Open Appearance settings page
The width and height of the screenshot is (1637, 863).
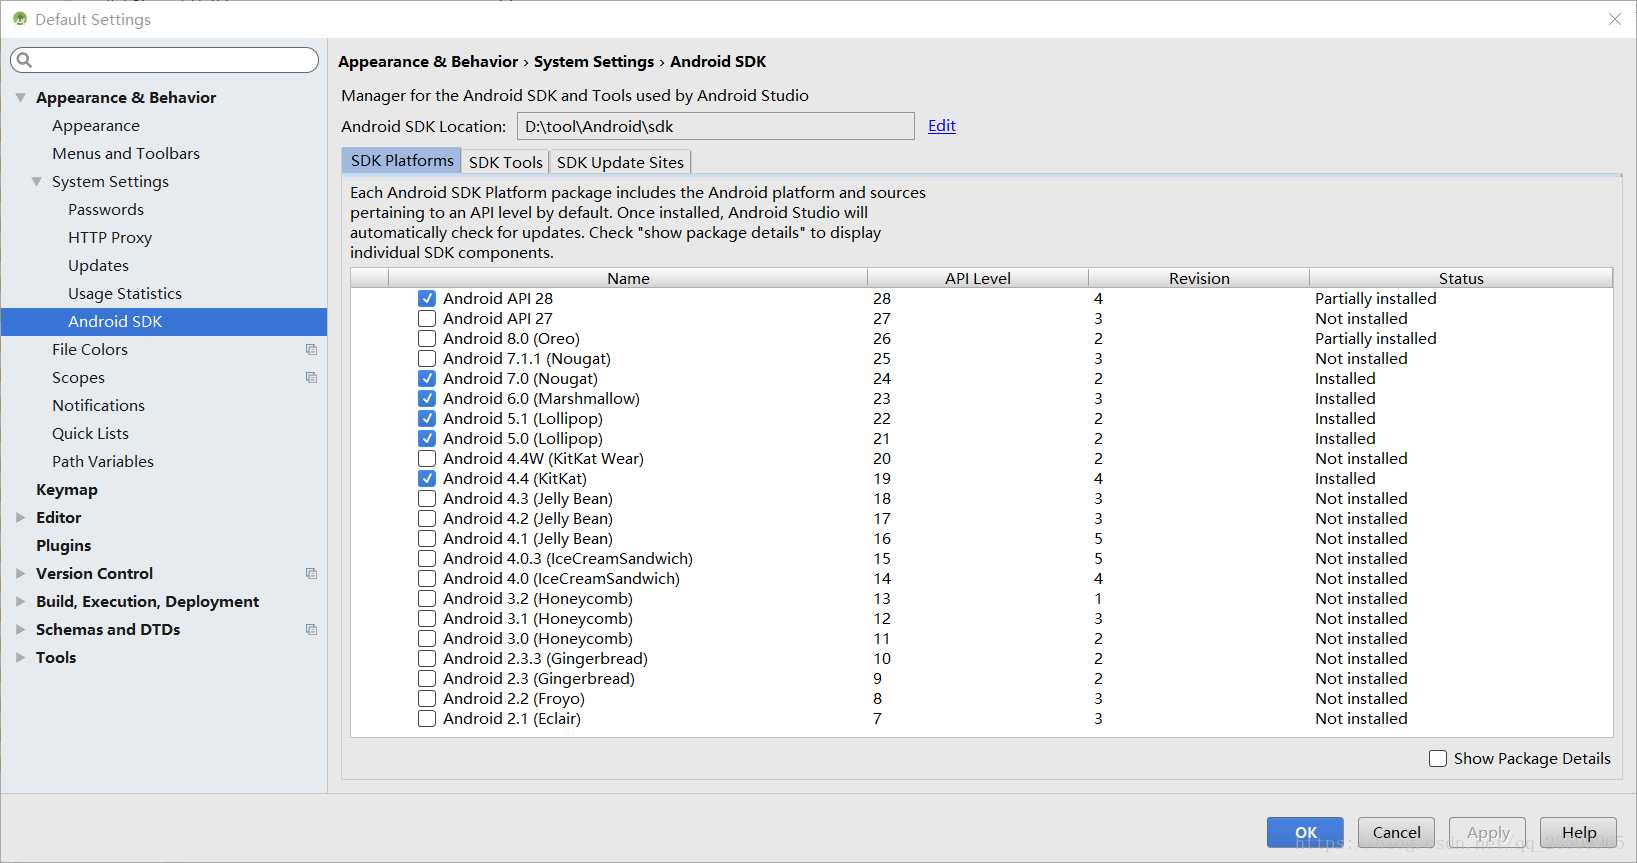pyautogui.click(x=96, y=125)
